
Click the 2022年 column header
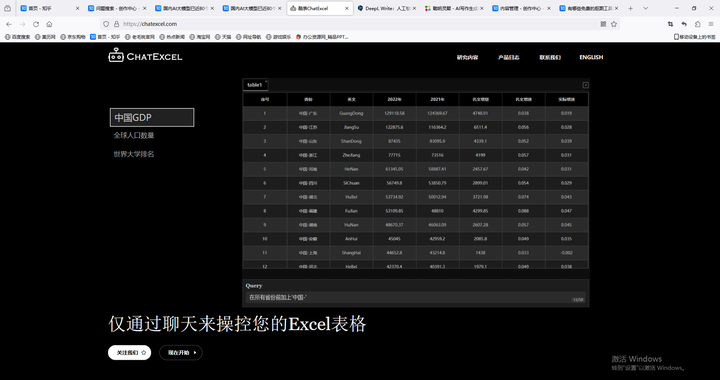[x=394, y=99]
